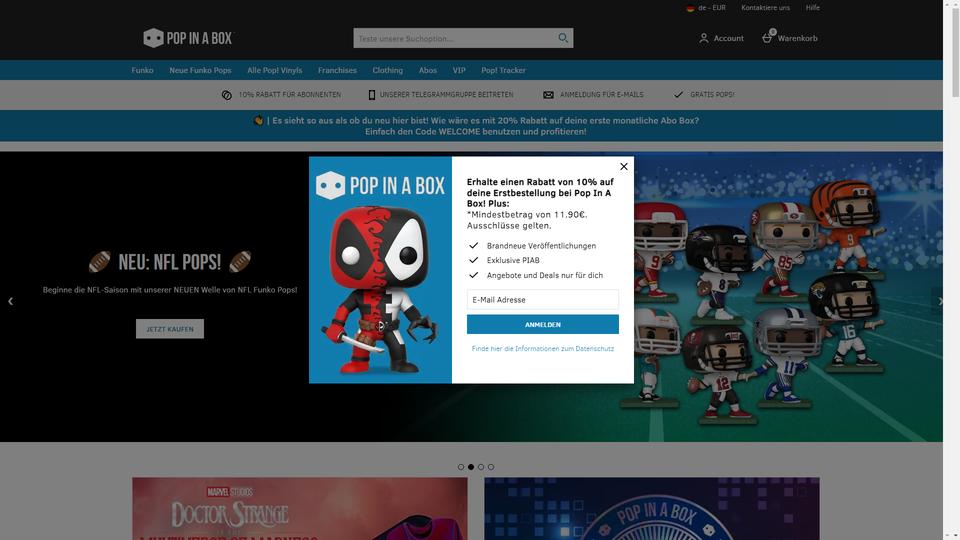Close the newsletter popup
960x540 pixels.
(623, 167)
